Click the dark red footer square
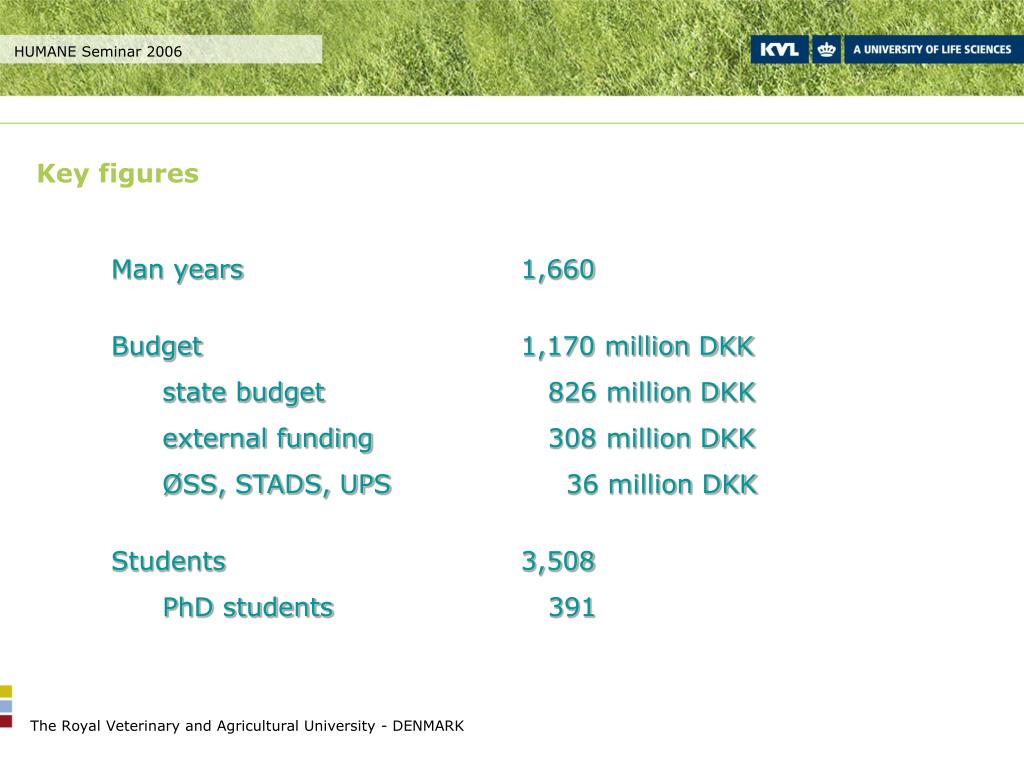 pyautogui.click(x=6, y=722)
